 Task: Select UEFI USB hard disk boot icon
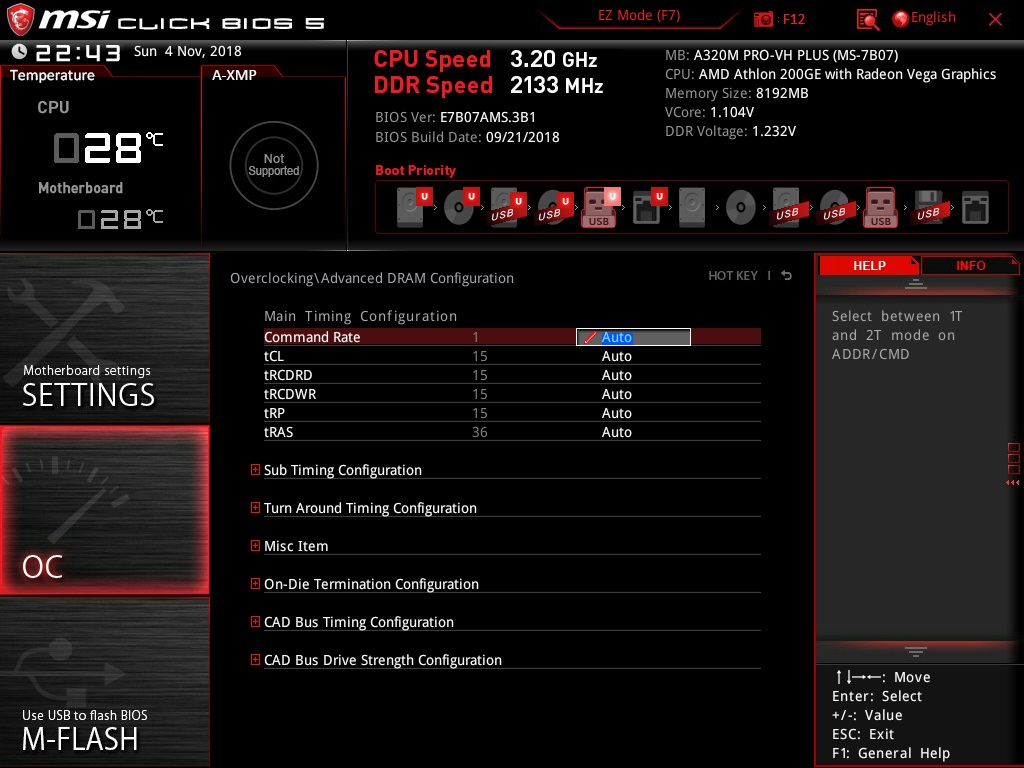point(508,208)
